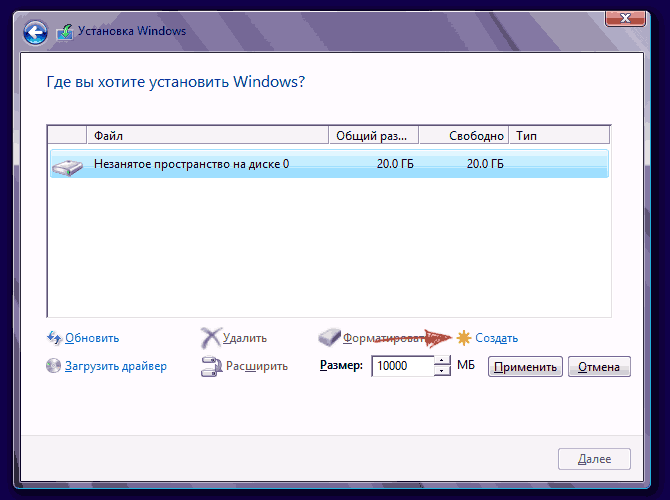Go back using the blue arrow button
This screenshot has height=500, width=670.
(x=35, y=32)
